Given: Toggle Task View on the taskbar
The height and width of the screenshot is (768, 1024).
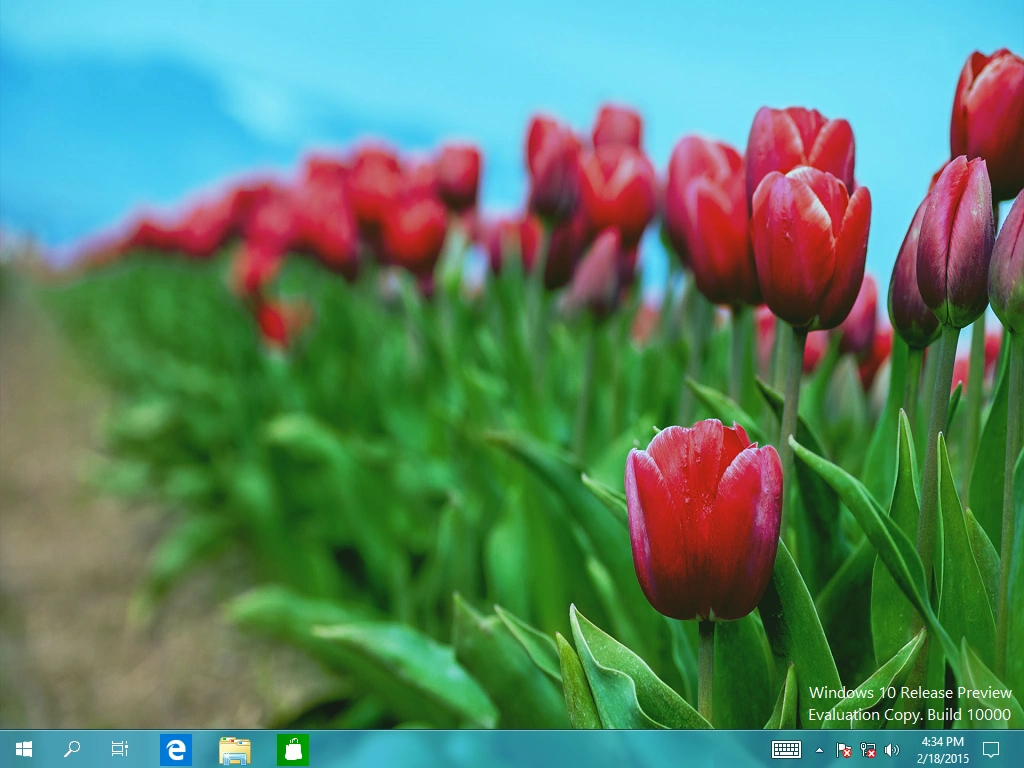Looking at the screenshot, I should (119, 749).
